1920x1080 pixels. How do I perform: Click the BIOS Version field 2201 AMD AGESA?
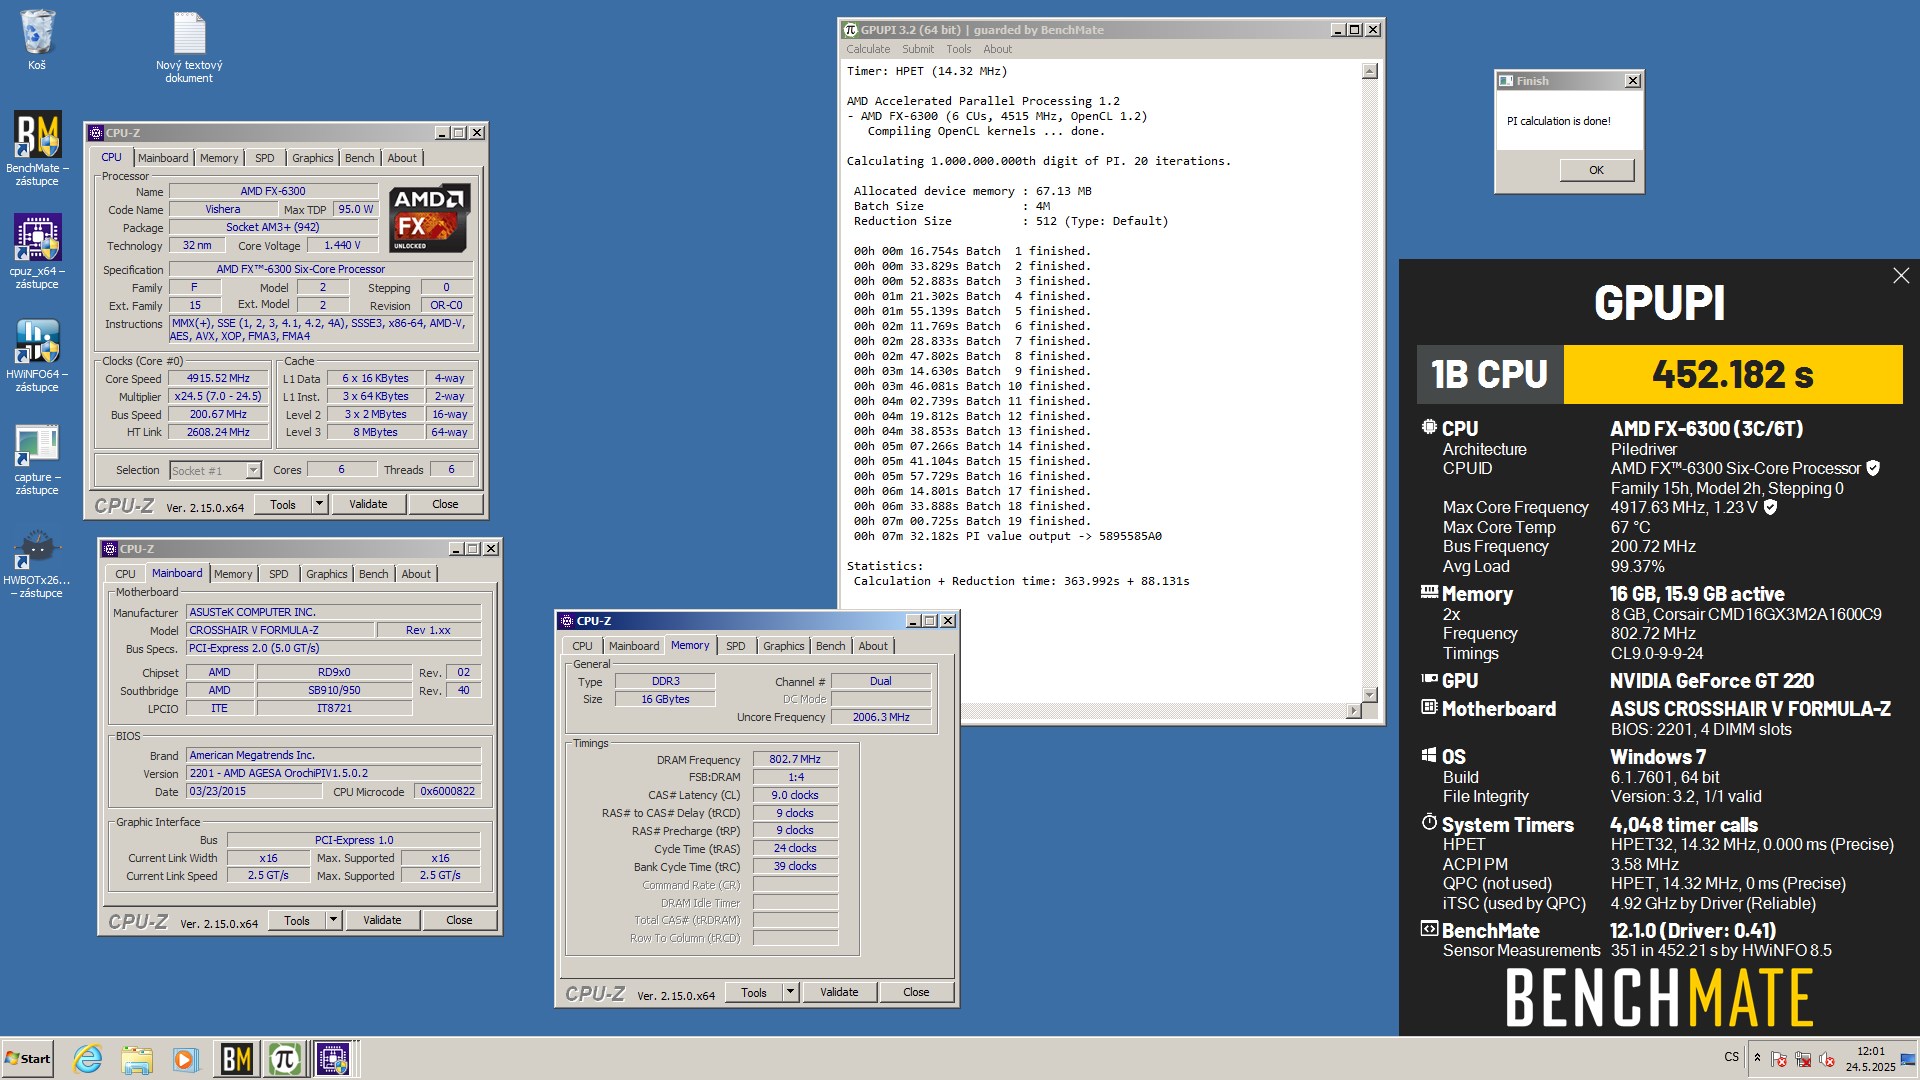coord(333,773)
